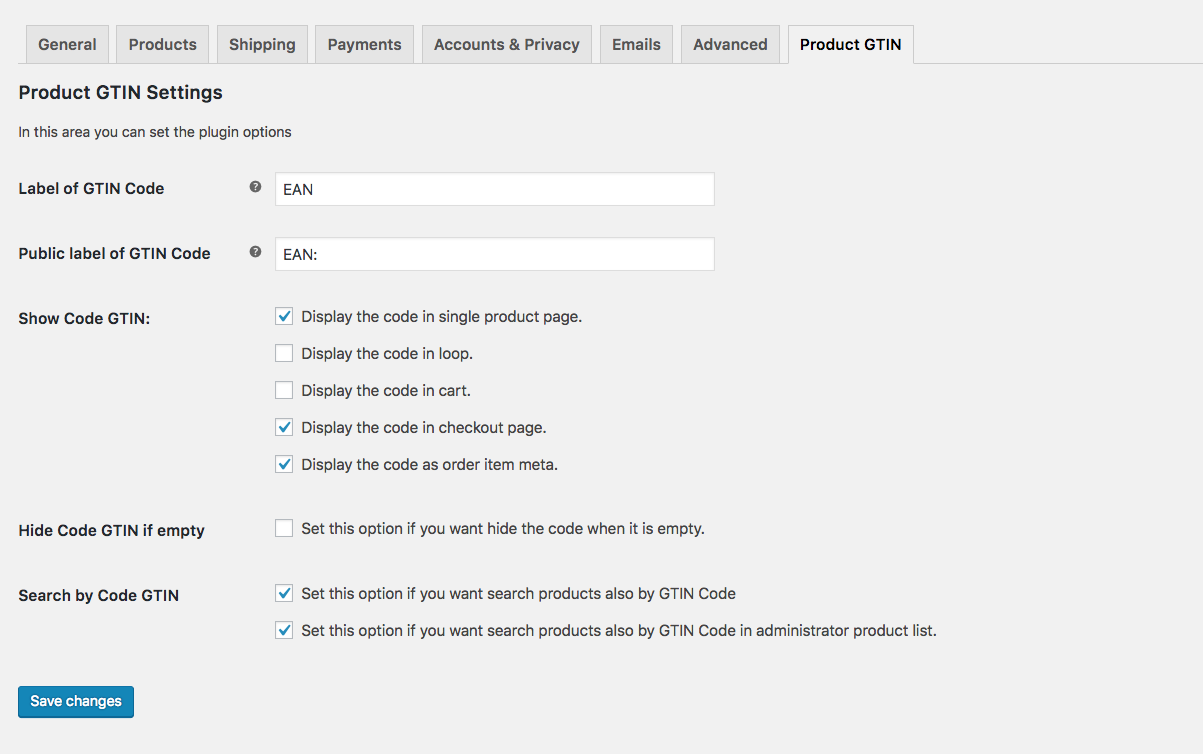Select the Accounts & Privacy tab
The width and height of the screenshot is (1203, 754).
tap(506, 45)
